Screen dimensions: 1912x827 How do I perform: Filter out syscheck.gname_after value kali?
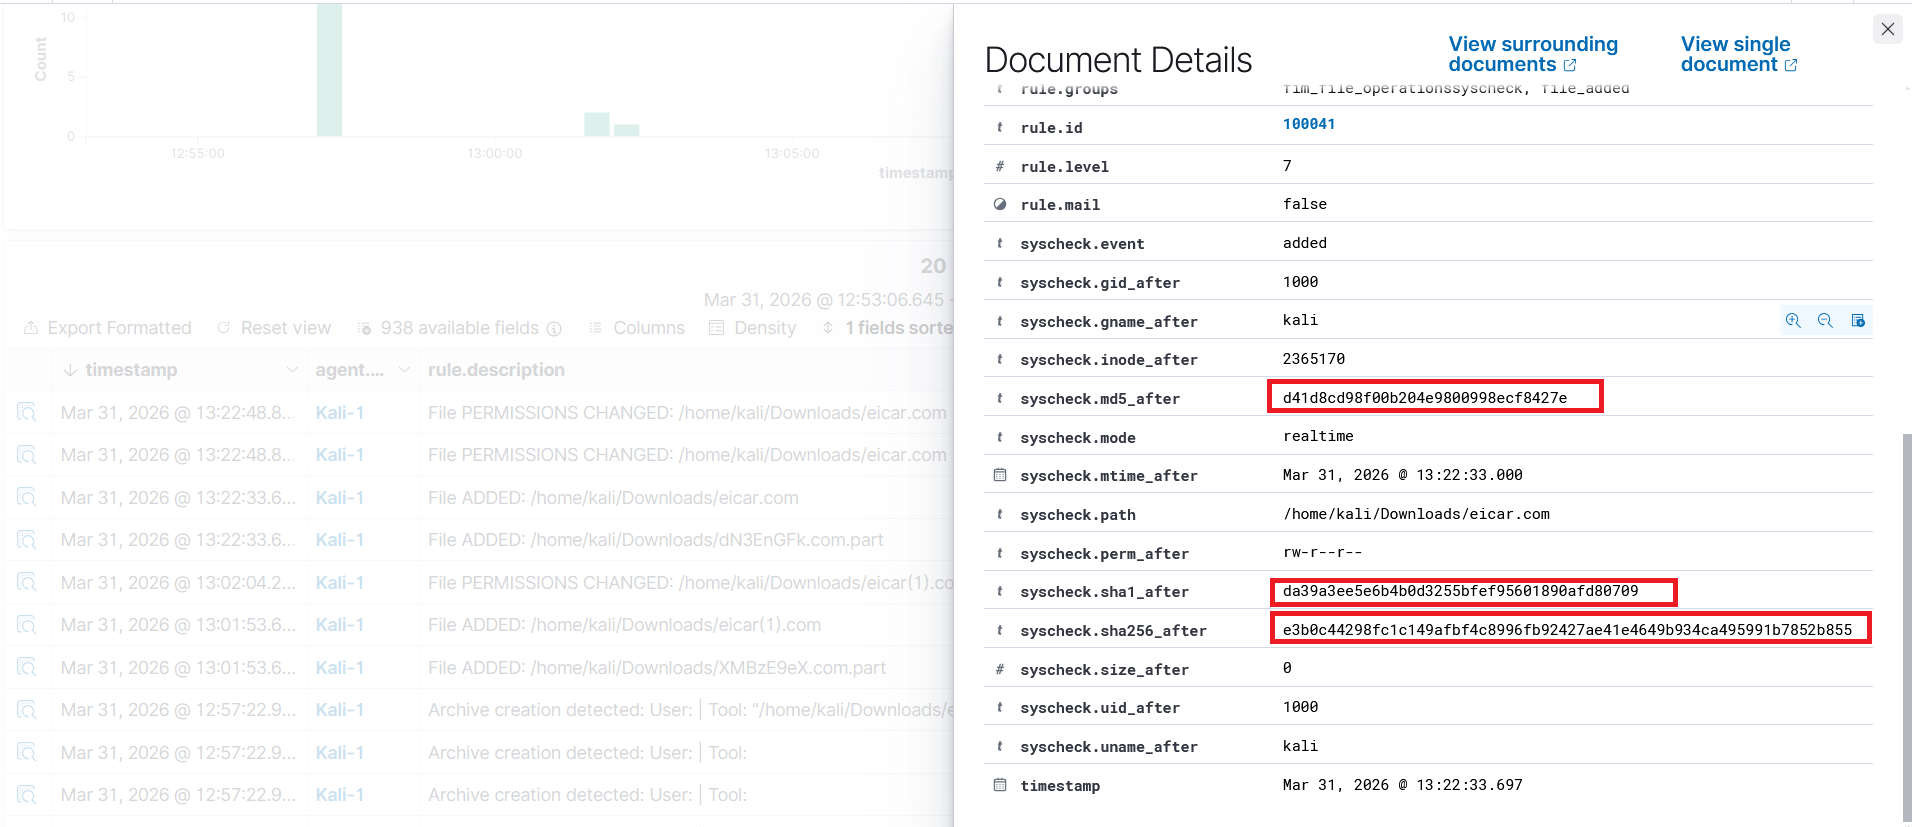pyautogui.click(x=1825, y=321)
